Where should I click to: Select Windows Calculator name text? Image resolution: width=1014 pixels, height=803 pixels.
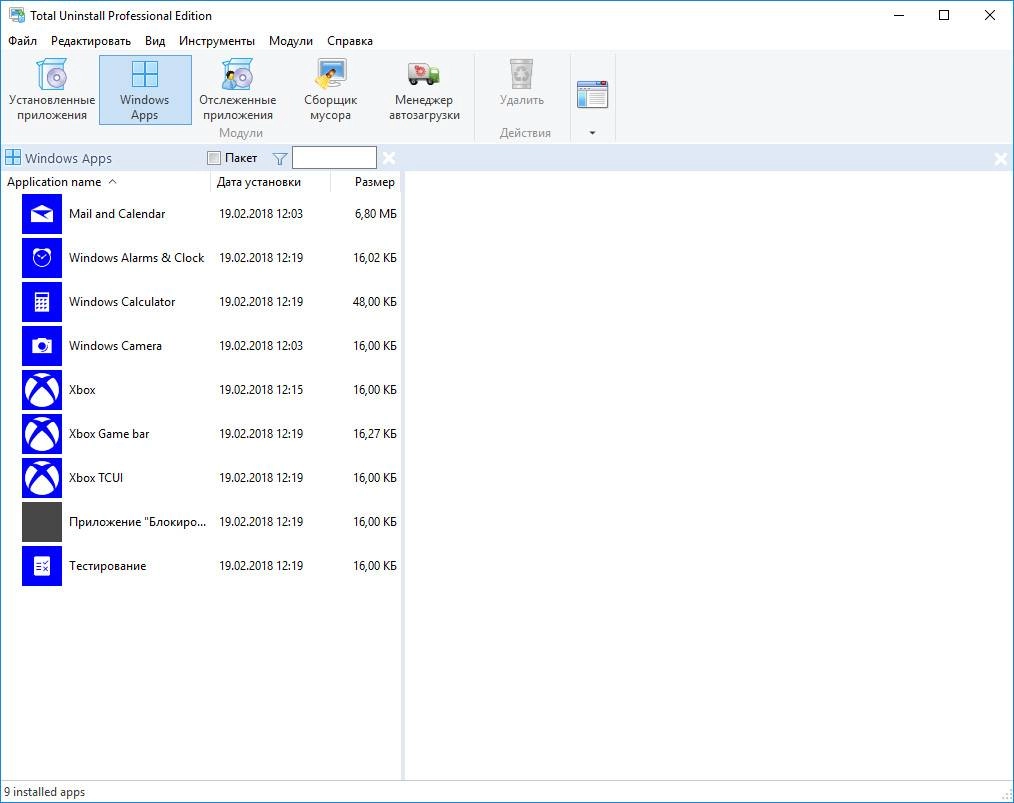tap(122, 302)
